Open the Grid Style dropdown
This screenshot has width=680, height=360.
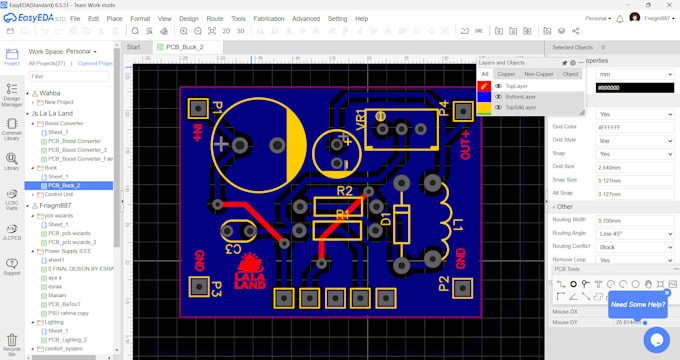[x=635, y=141]
